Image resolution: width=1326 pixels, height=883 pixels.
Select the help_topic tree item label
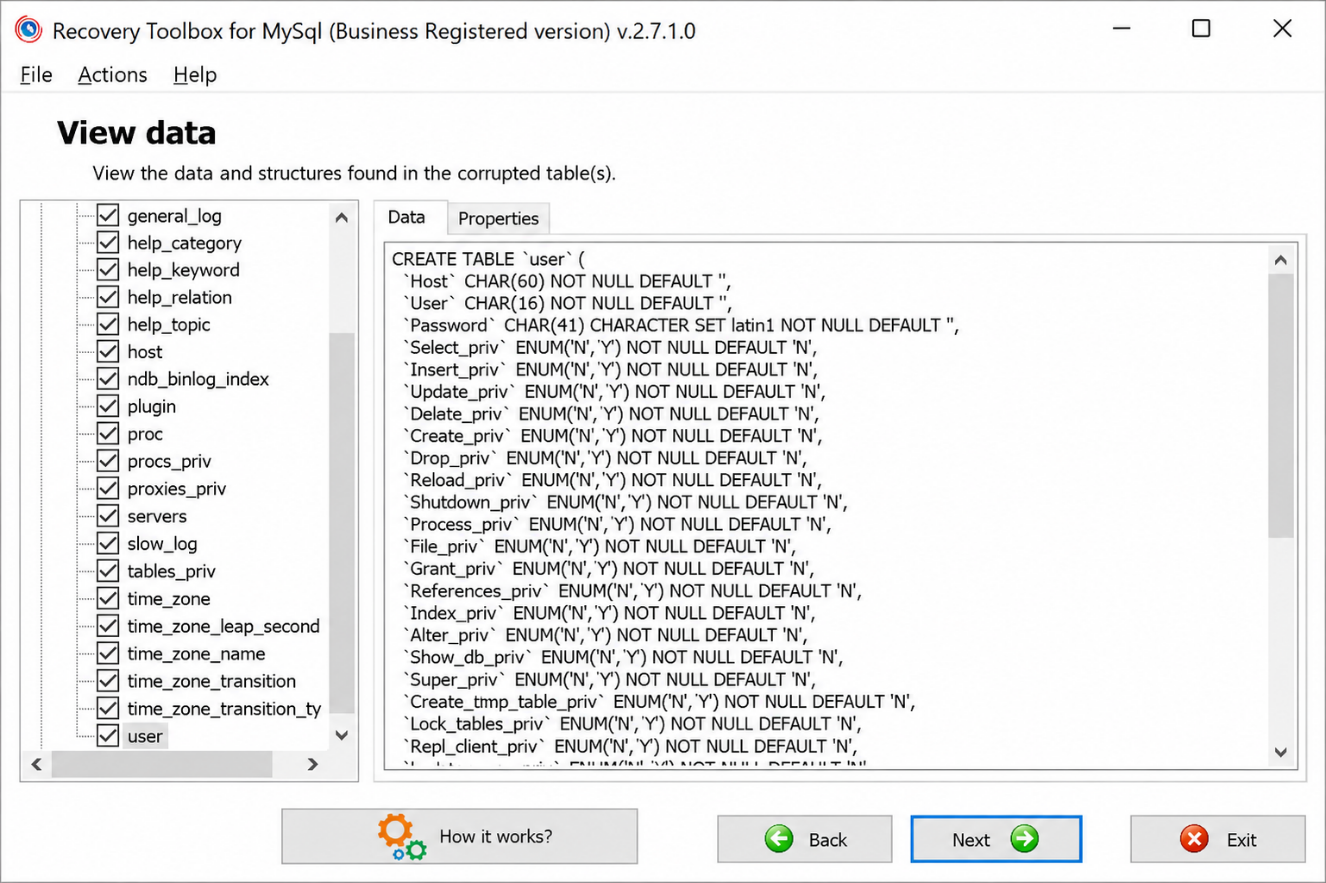pos(168,324)
